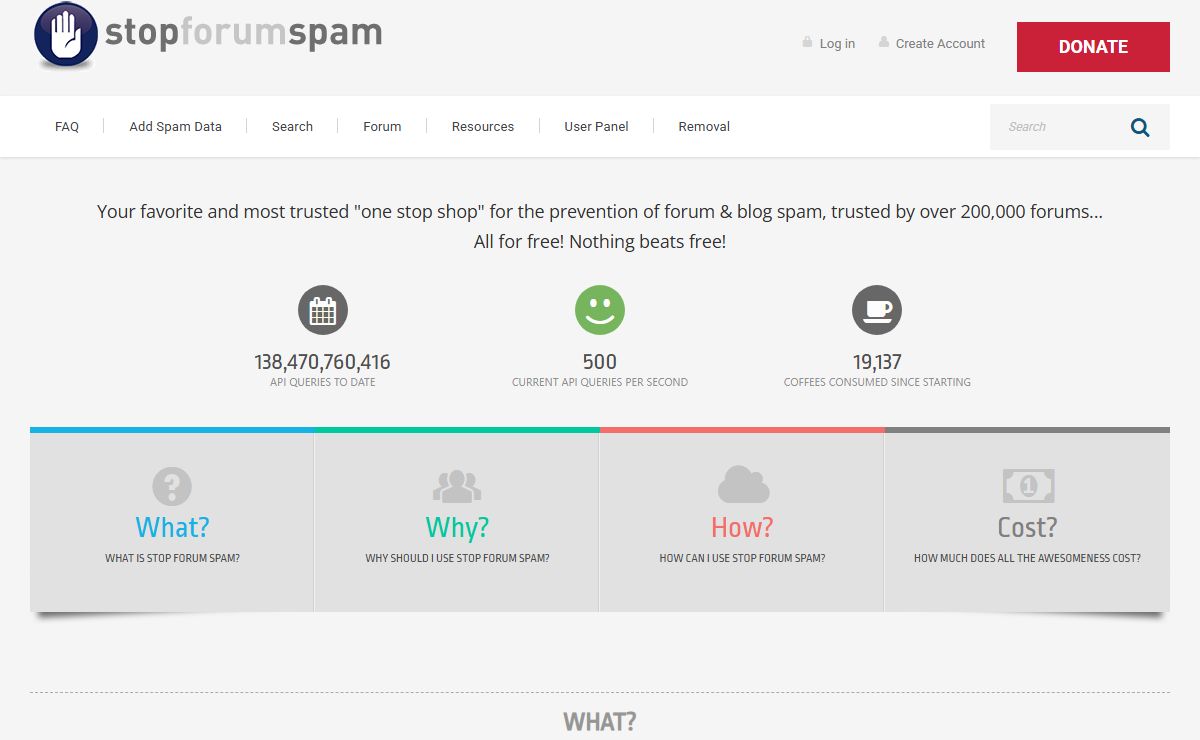Click the Create Account link
The height and width of the screenshot is (740, 1200).
point(940,44)
